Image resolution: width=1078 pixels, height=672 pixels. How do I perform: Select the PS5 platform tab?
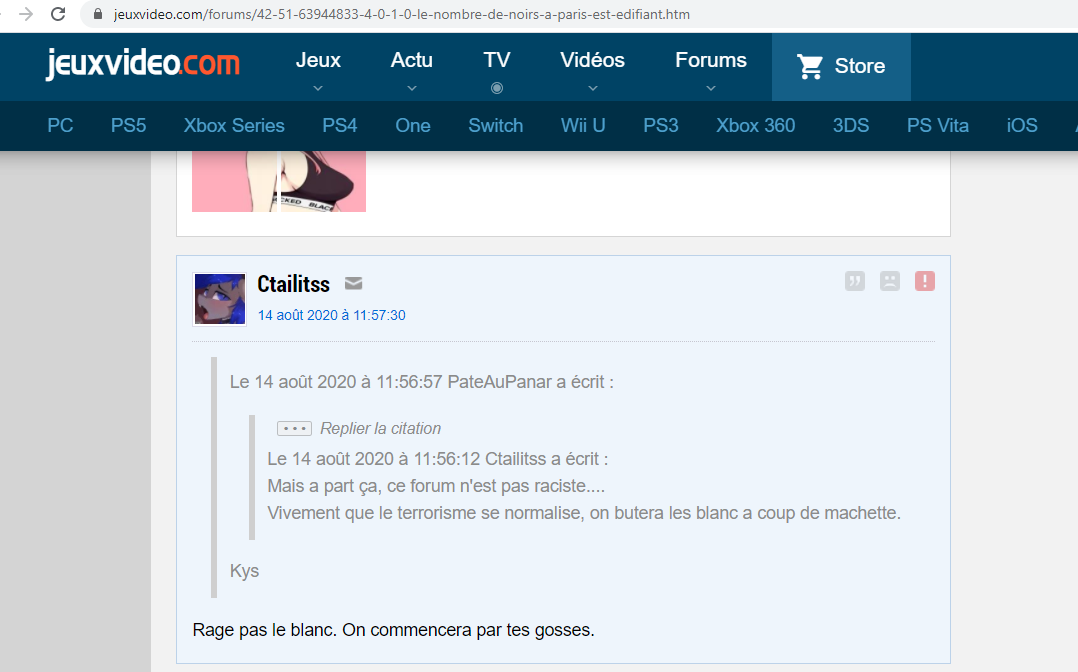[129, 125]
